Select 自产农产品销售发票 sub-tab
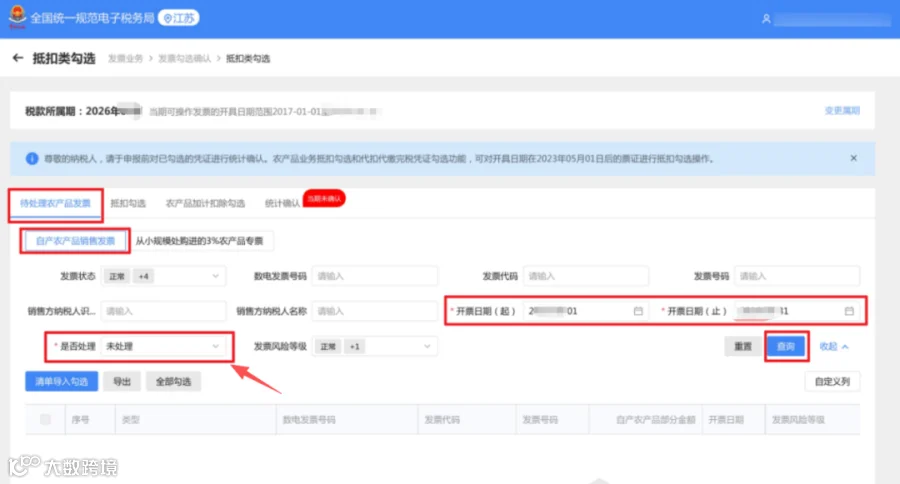The width and height of the screenshot is (900, 484). click(x=75, y=241)
